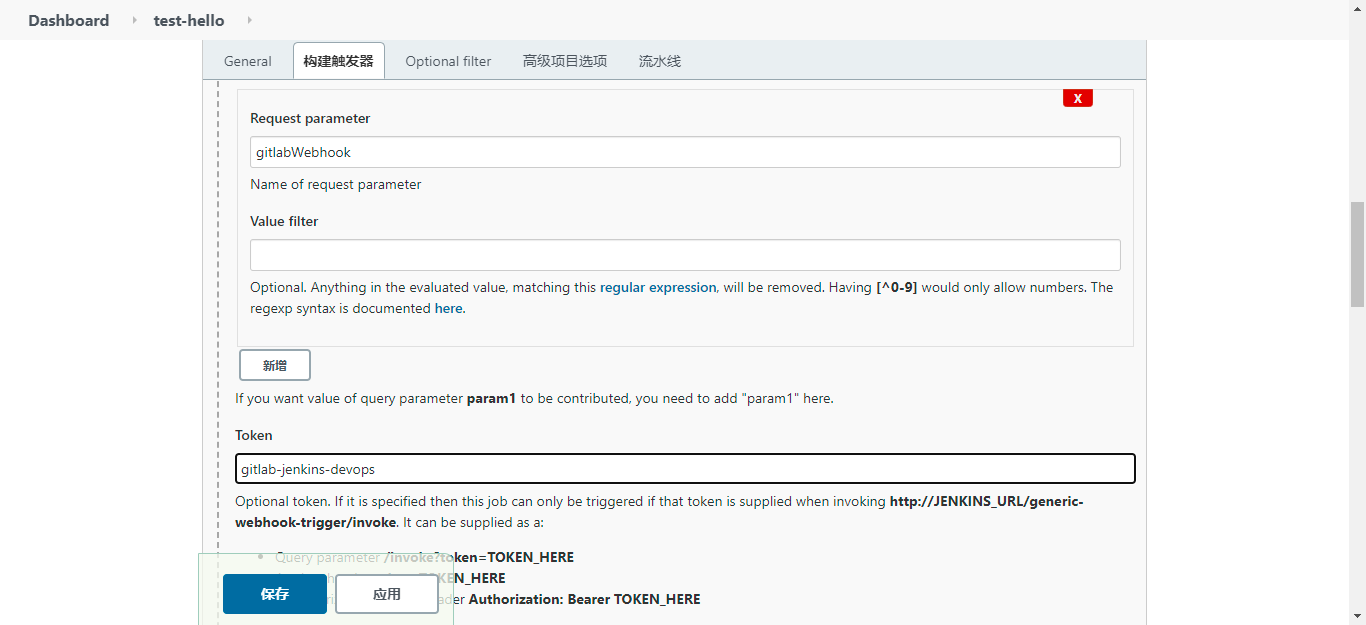Viewport: 1366px width, 625px height.
Task: Switch to the General tab
Action: [x=248, y=61]
